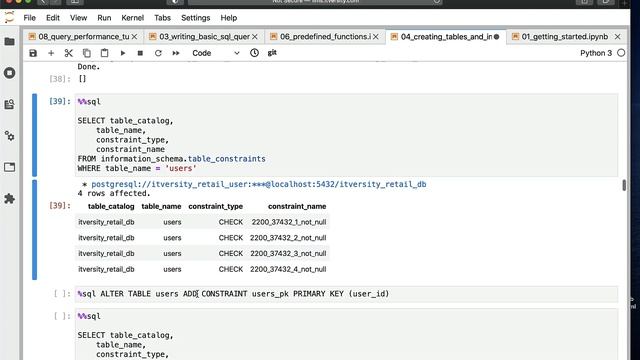This screenshot has width=640, height=360.
Task: Click the notebook vertical scrollbar thumb
Action: coord(624,185)
